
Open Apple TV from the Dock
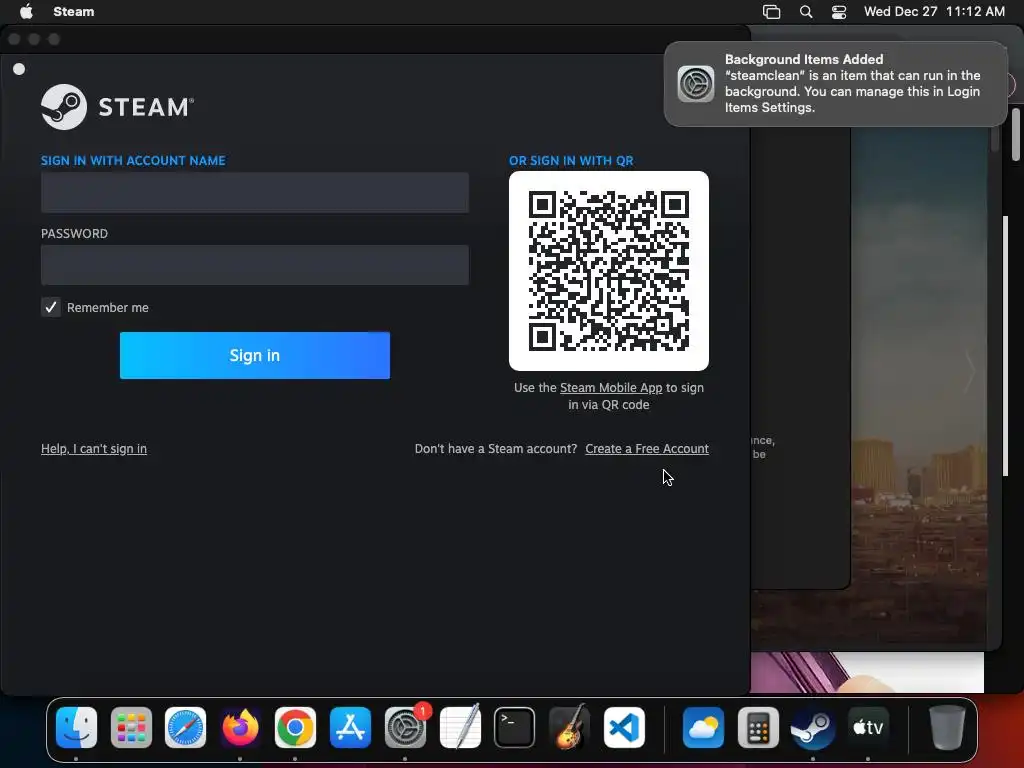pyautogui.click(x=868, y=728)
